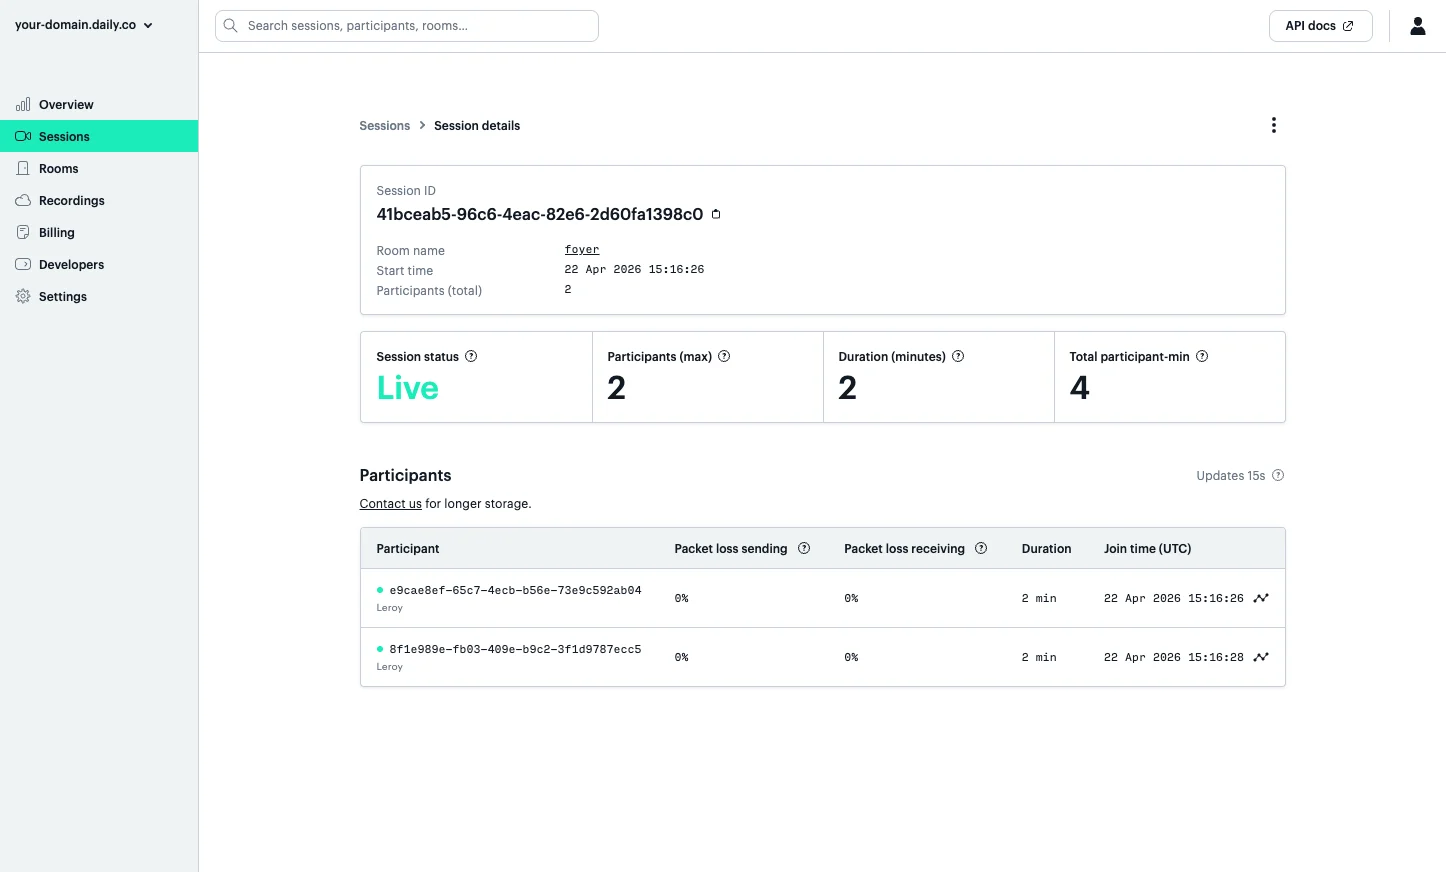Viewport: 1446px width, 872px height.
Task: Focus the search sessions, participants, rooms field
Action: pos(407,26)
